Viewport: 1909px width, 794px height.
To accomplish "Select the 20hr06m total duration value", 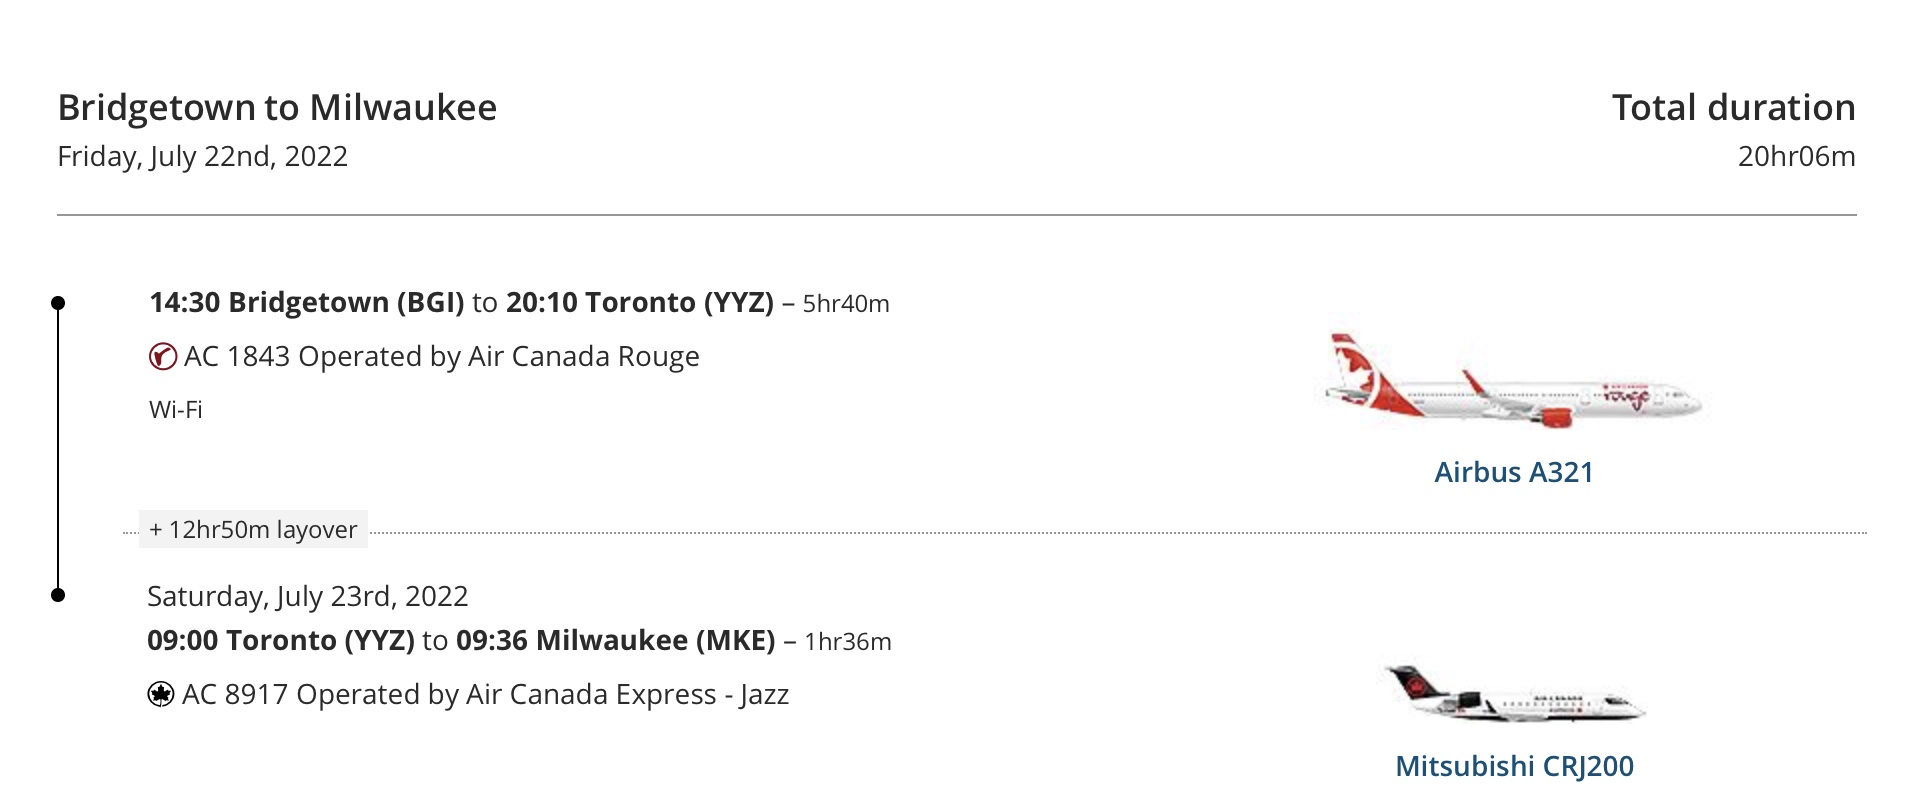I will pos(1797,156).
